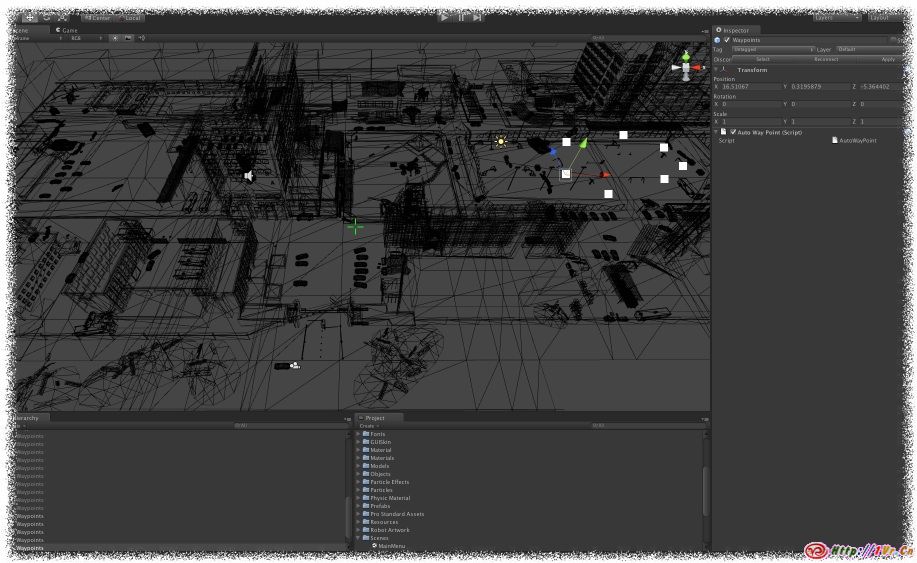
Task: Disable the Auto Way Point script checkbox
Action: (x=733, y=131)
